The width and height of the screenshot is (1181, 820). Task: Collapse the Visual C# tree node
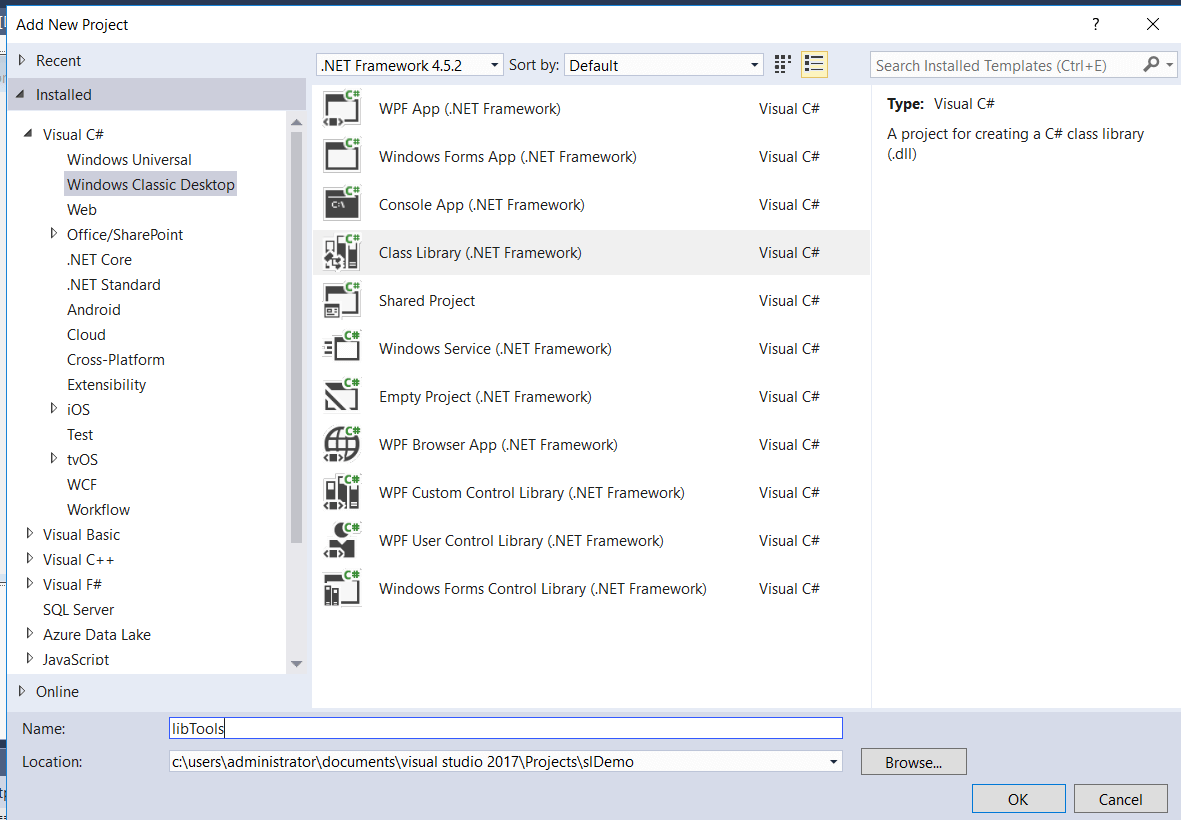click(x=29, y=133)
